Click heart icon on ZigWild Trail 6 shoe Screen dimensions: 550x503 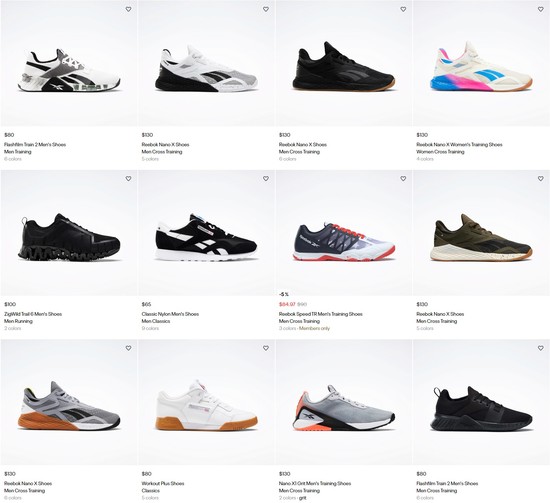[128, 179]
